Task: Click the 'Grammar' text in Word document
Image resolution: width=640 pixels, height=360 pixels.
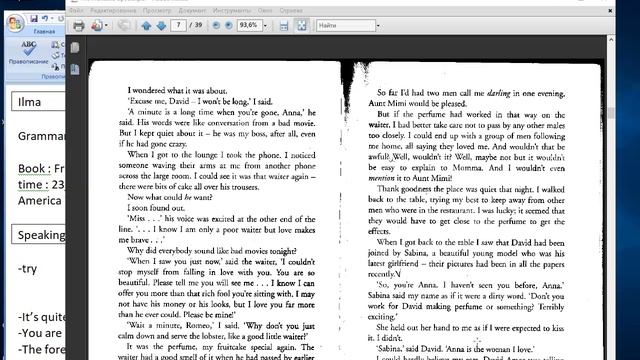Action: [x=41, y=136]
